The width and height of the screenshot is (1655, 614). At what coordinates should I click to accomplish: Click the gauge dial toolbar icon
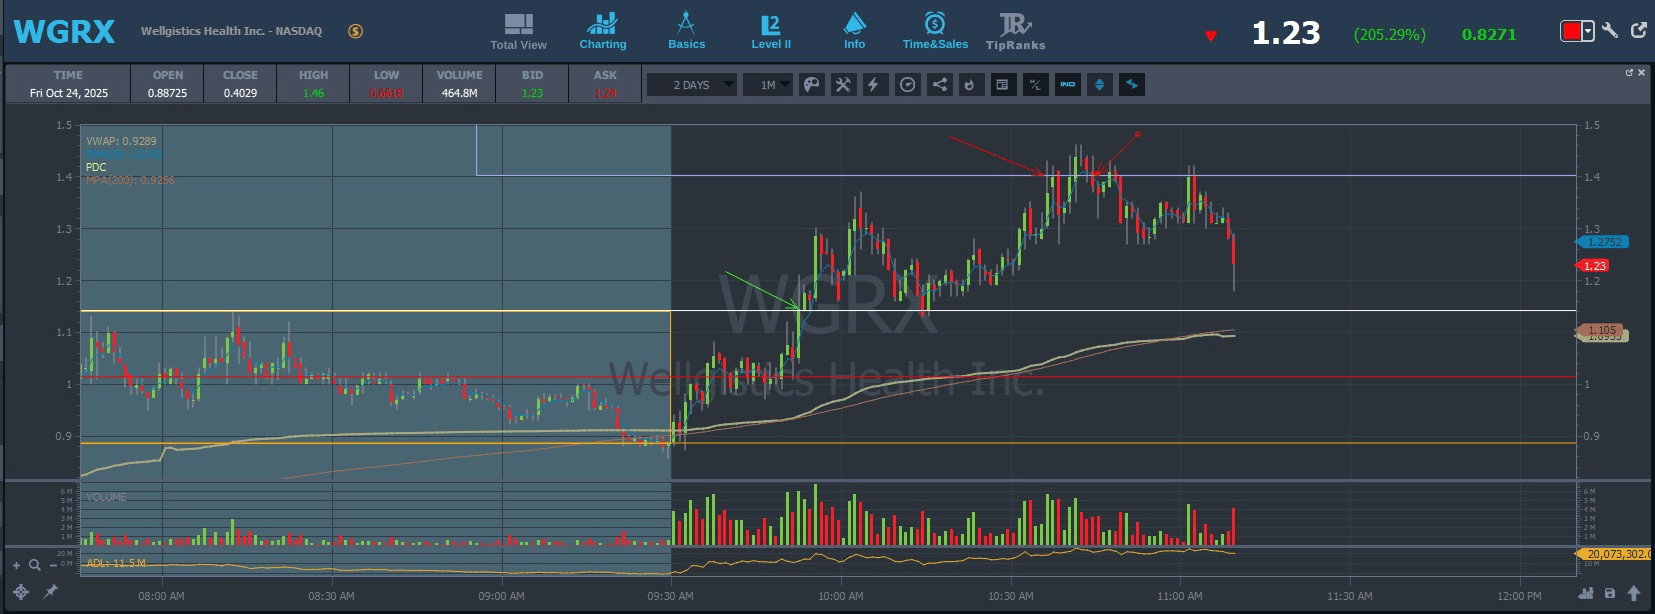(907, 85)
